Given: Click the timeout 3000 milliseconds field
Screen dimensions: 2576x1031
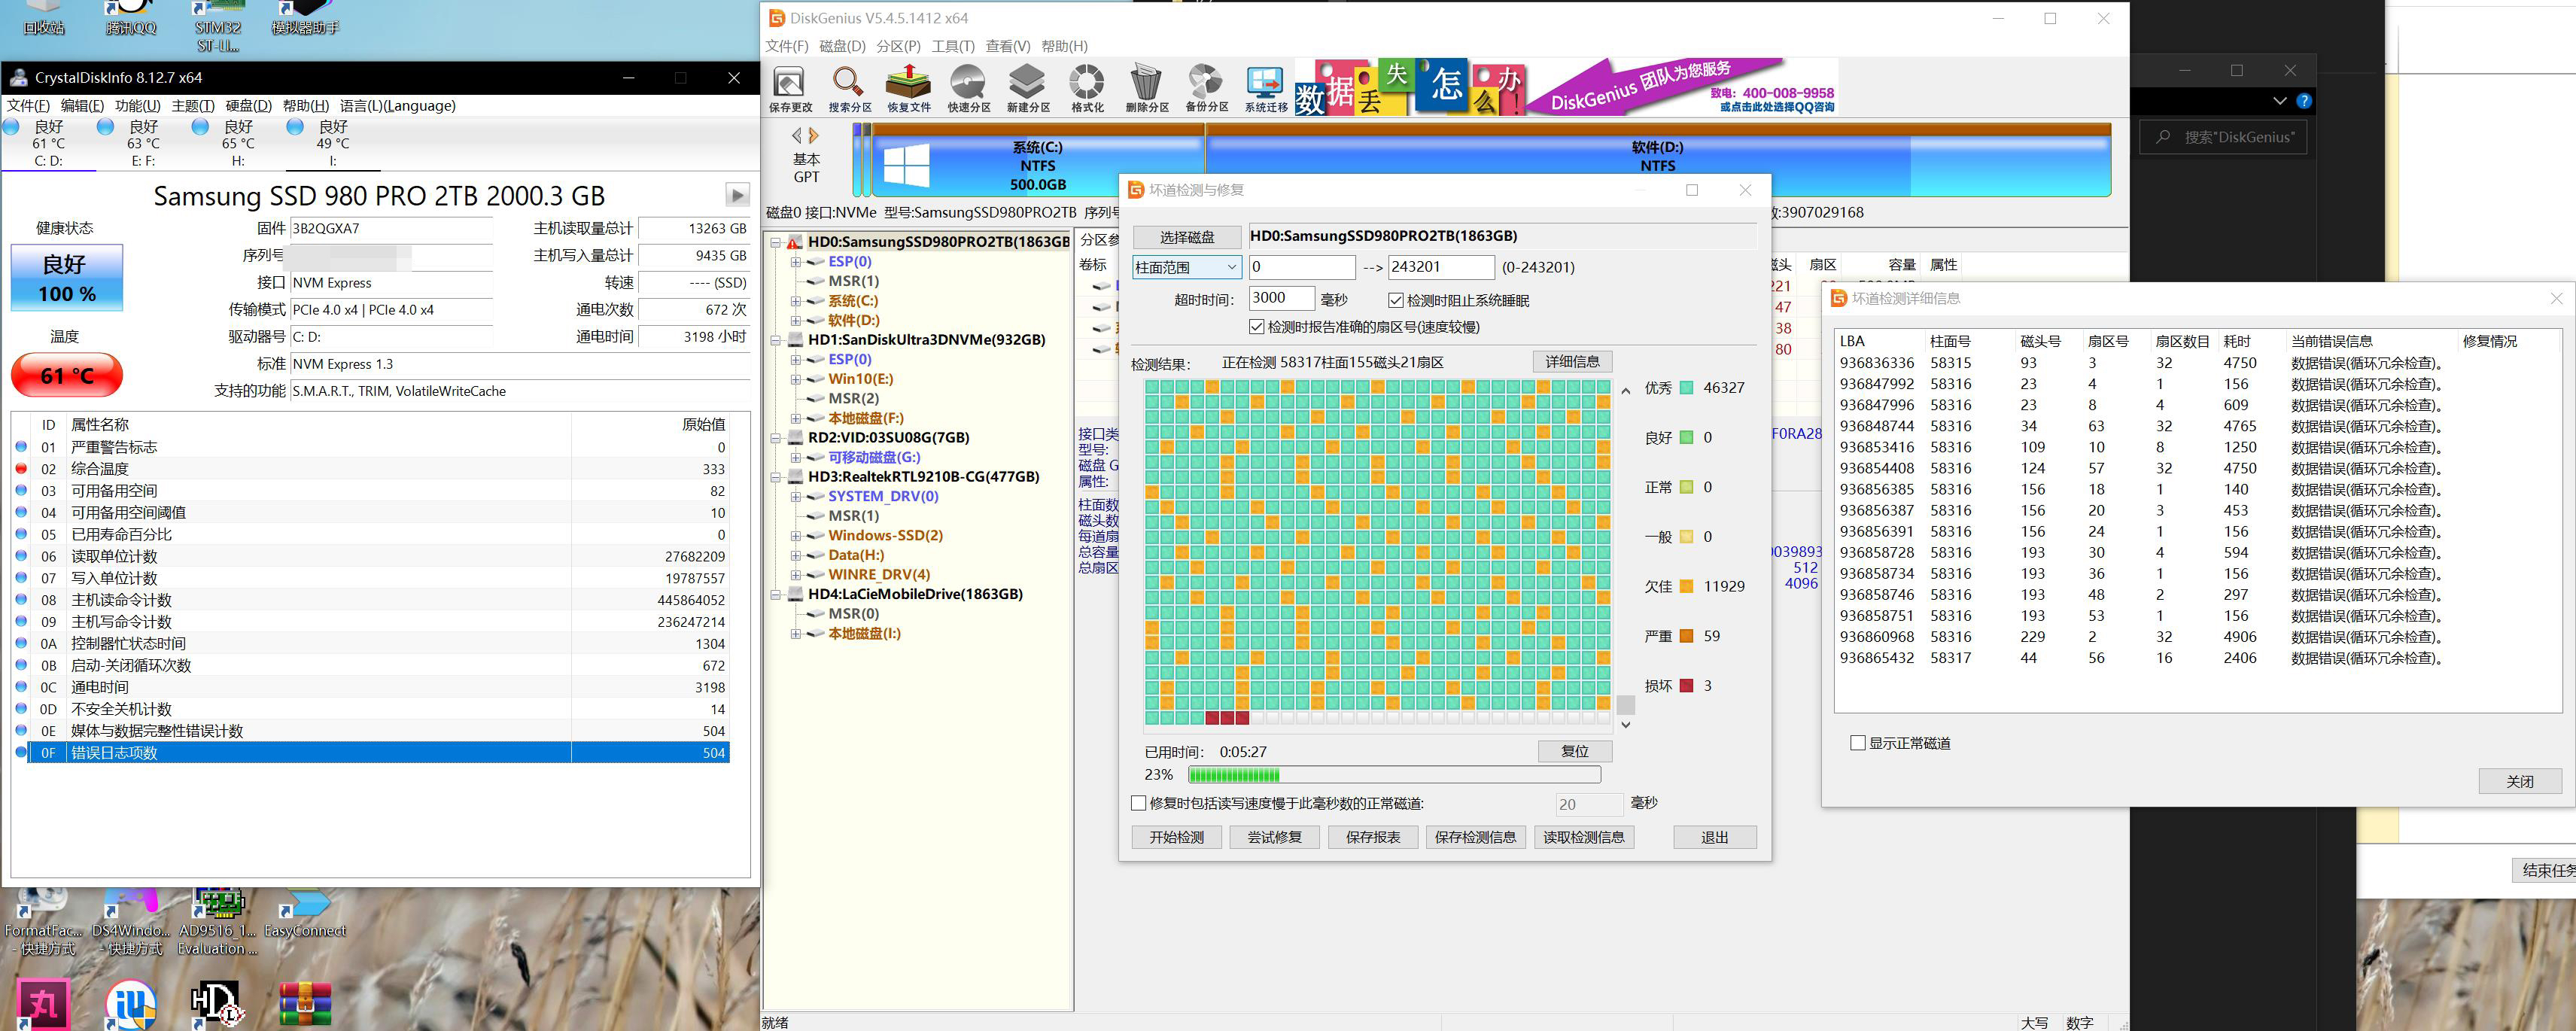Looking at the screenshot, I should click(x=1281, y=298).
